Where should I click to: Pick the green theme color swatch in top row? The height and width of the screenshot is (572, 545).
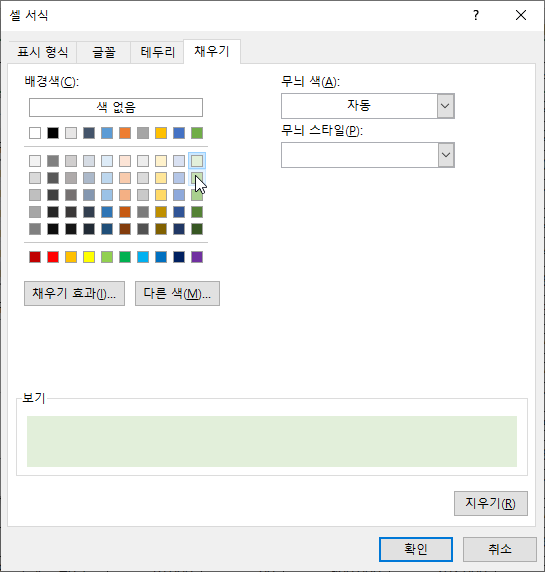click(197, 133)
